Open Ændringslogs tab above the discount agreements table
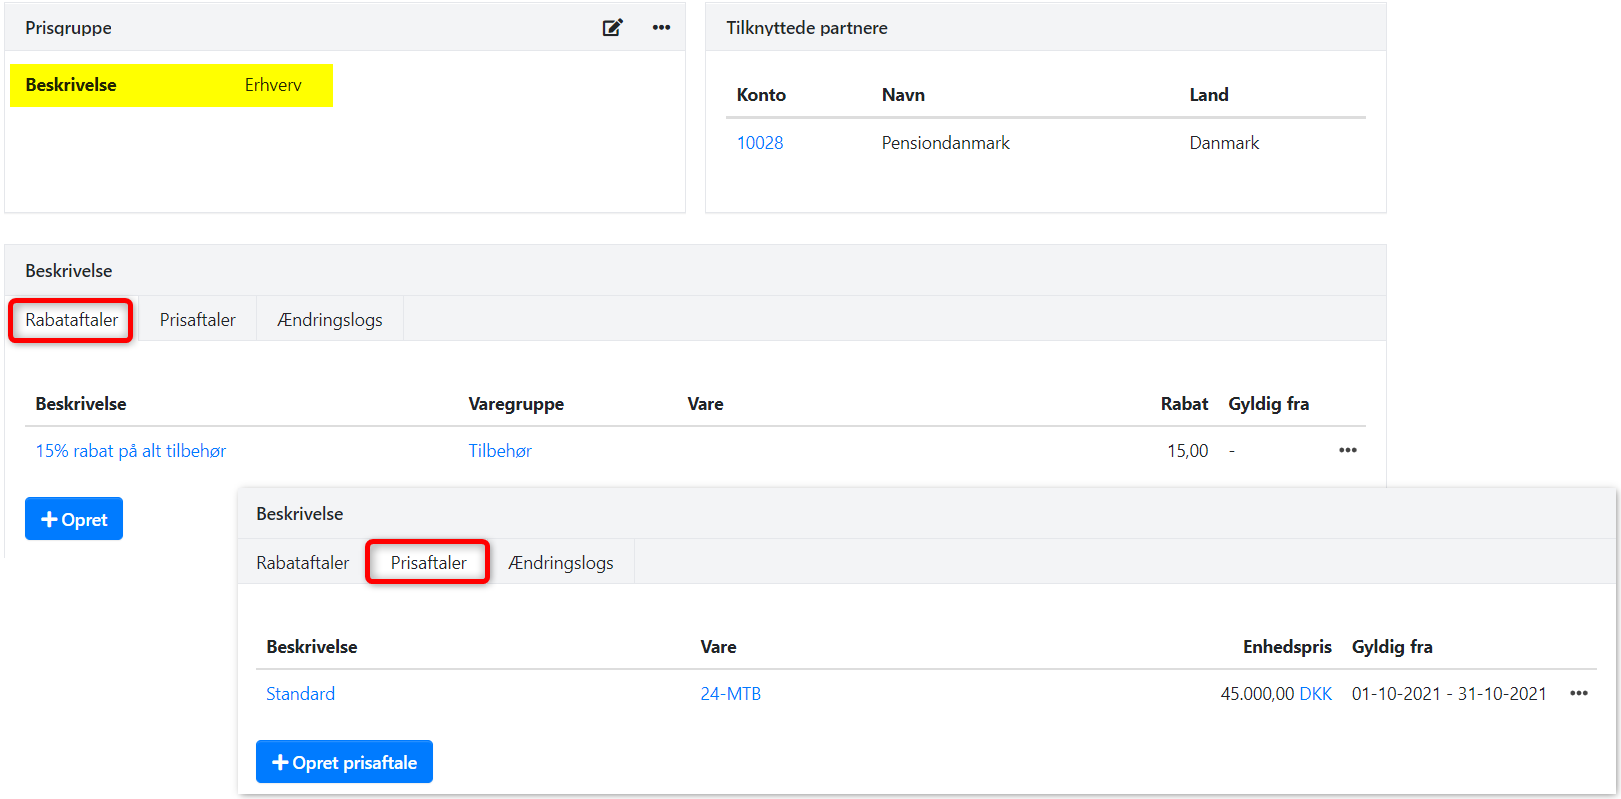Screen dimensions: 1621x799 pos(330,320)
